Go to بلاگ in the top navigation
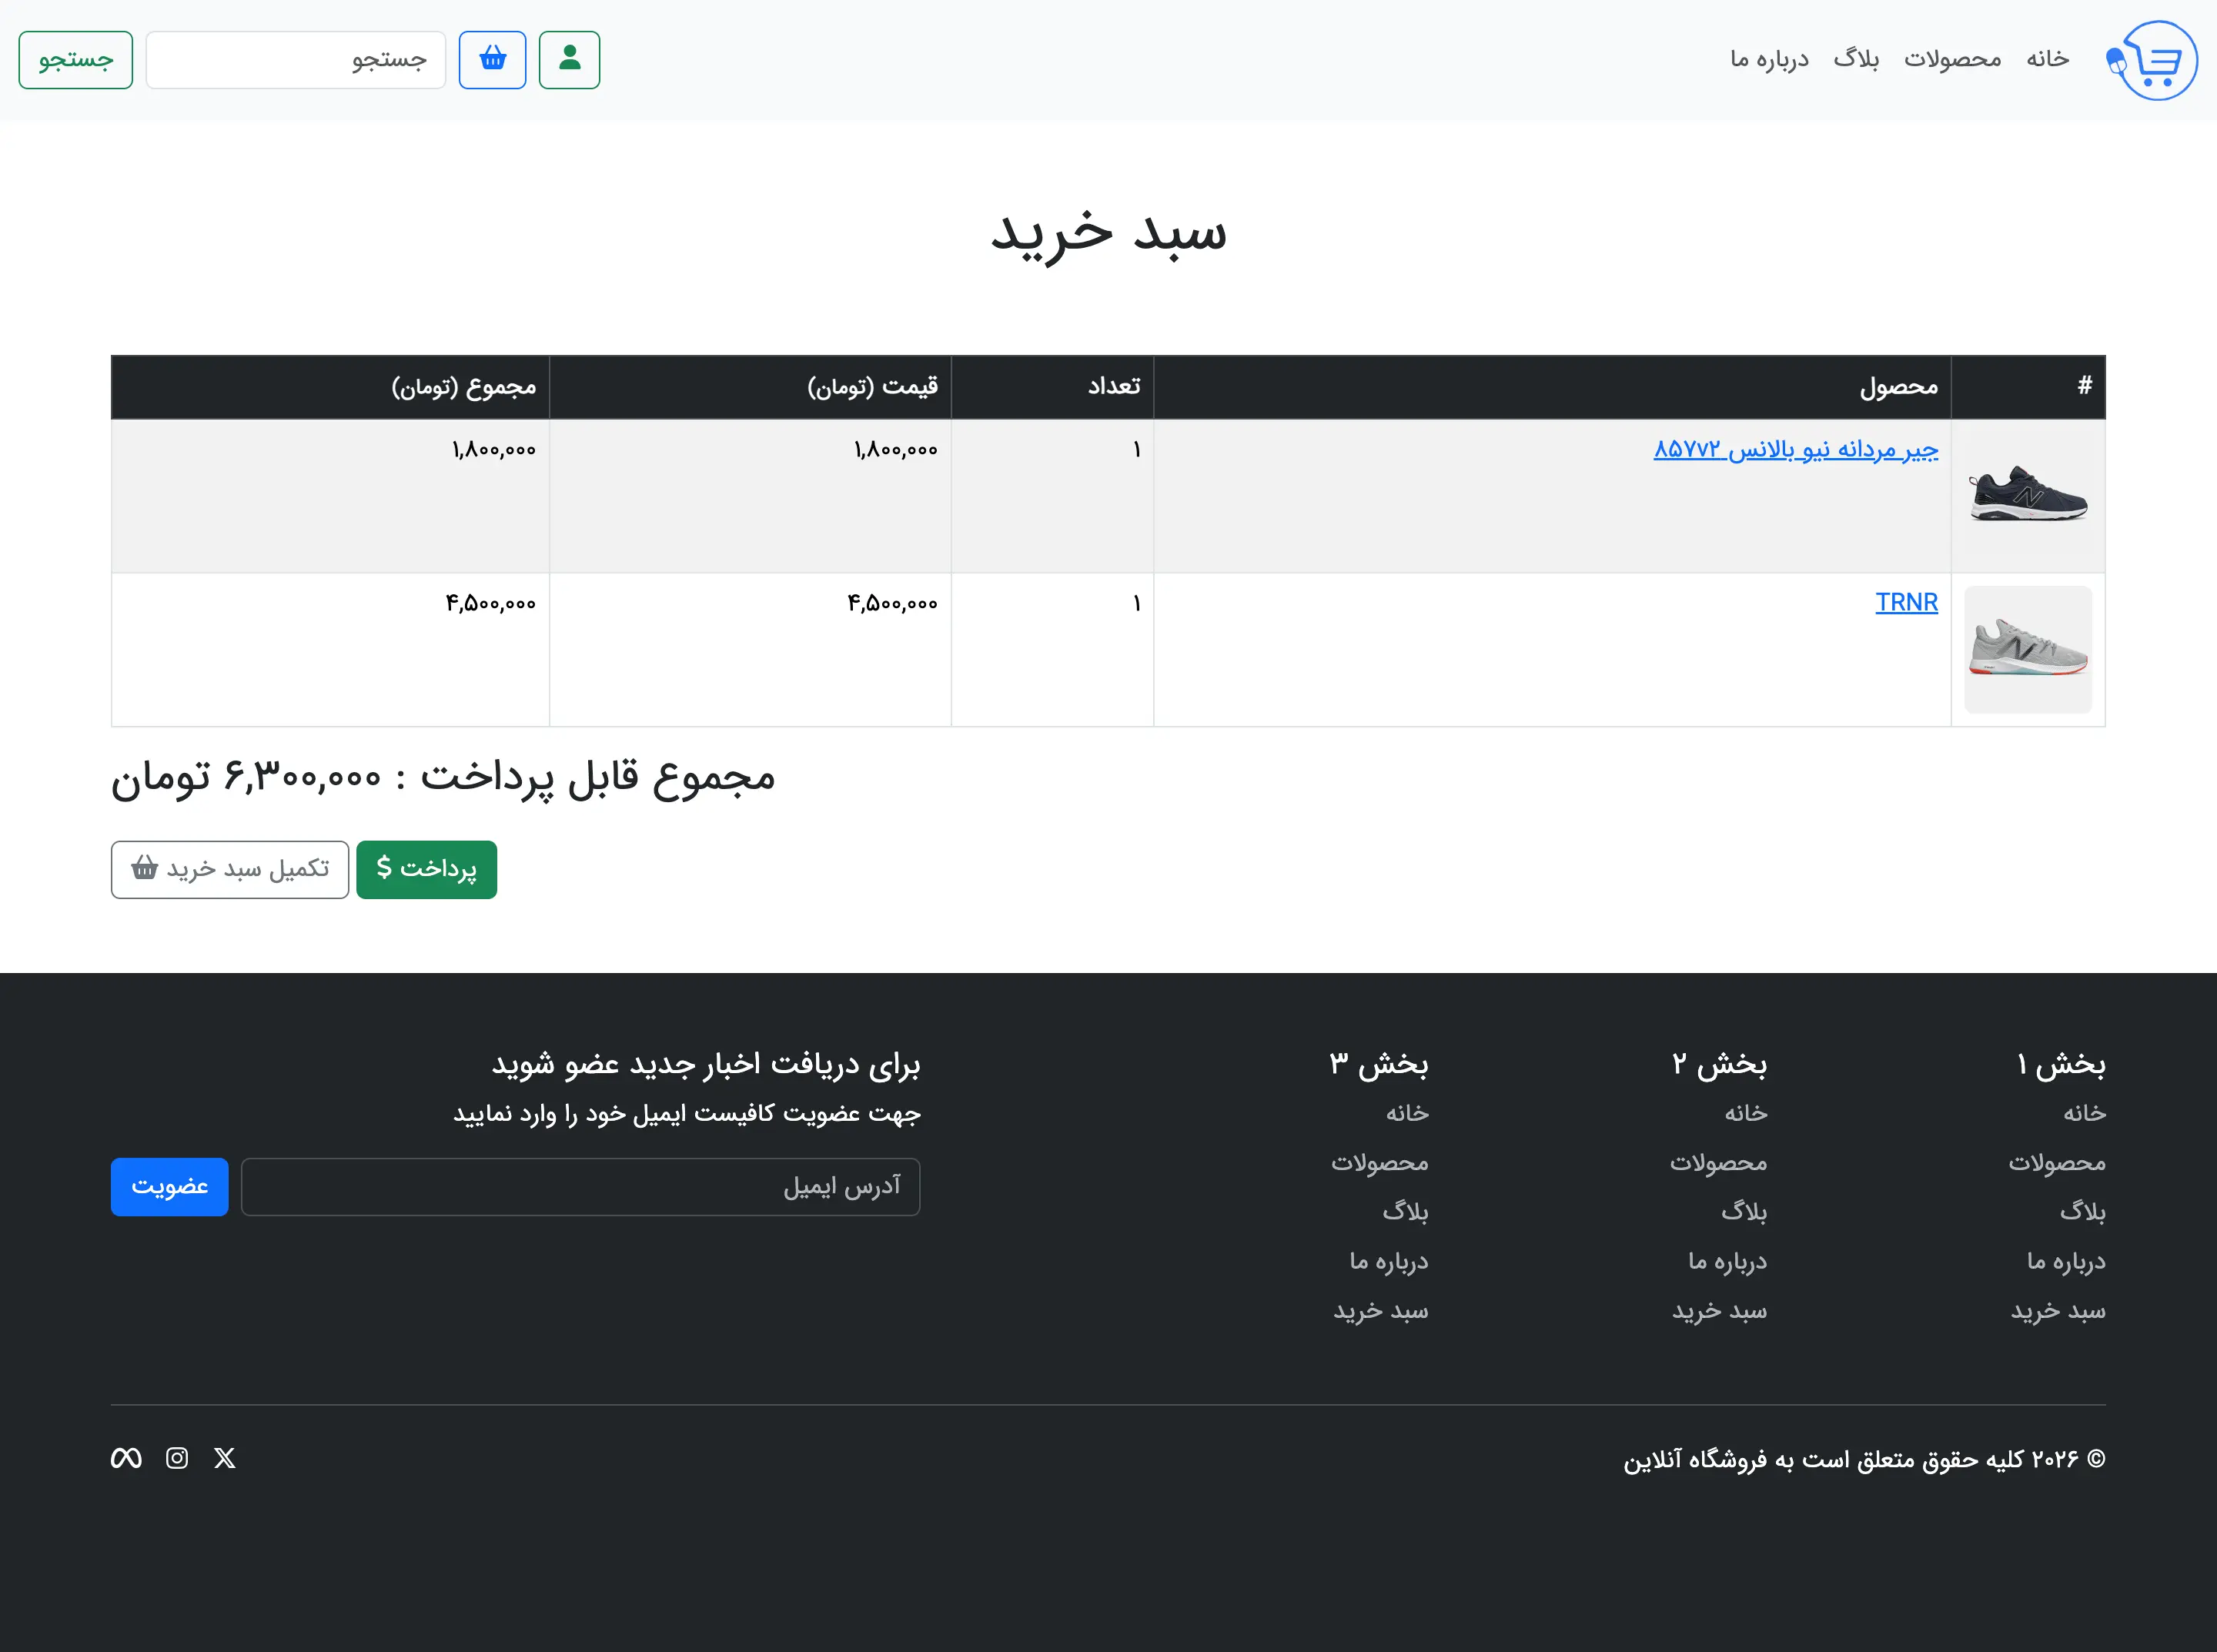The height and width of the screenshot is (1652, 2217). 1856,60
